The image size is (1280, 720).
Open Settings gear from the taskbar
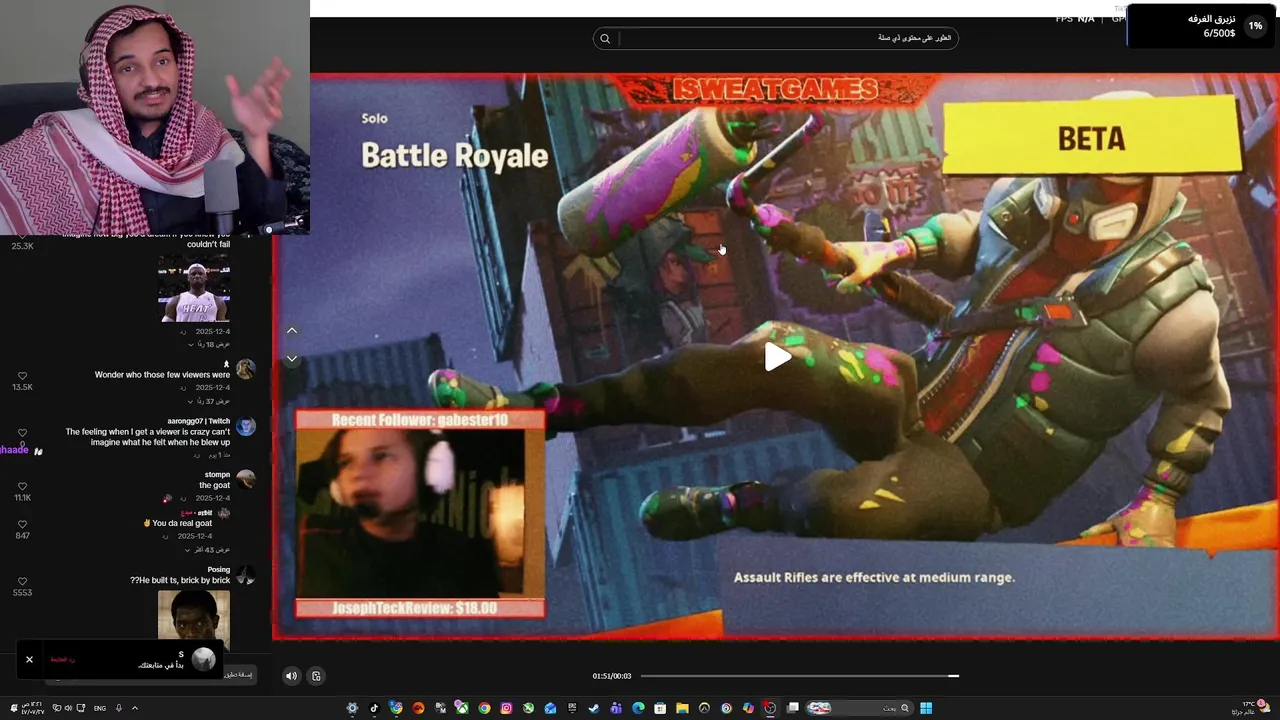[352, 708]
